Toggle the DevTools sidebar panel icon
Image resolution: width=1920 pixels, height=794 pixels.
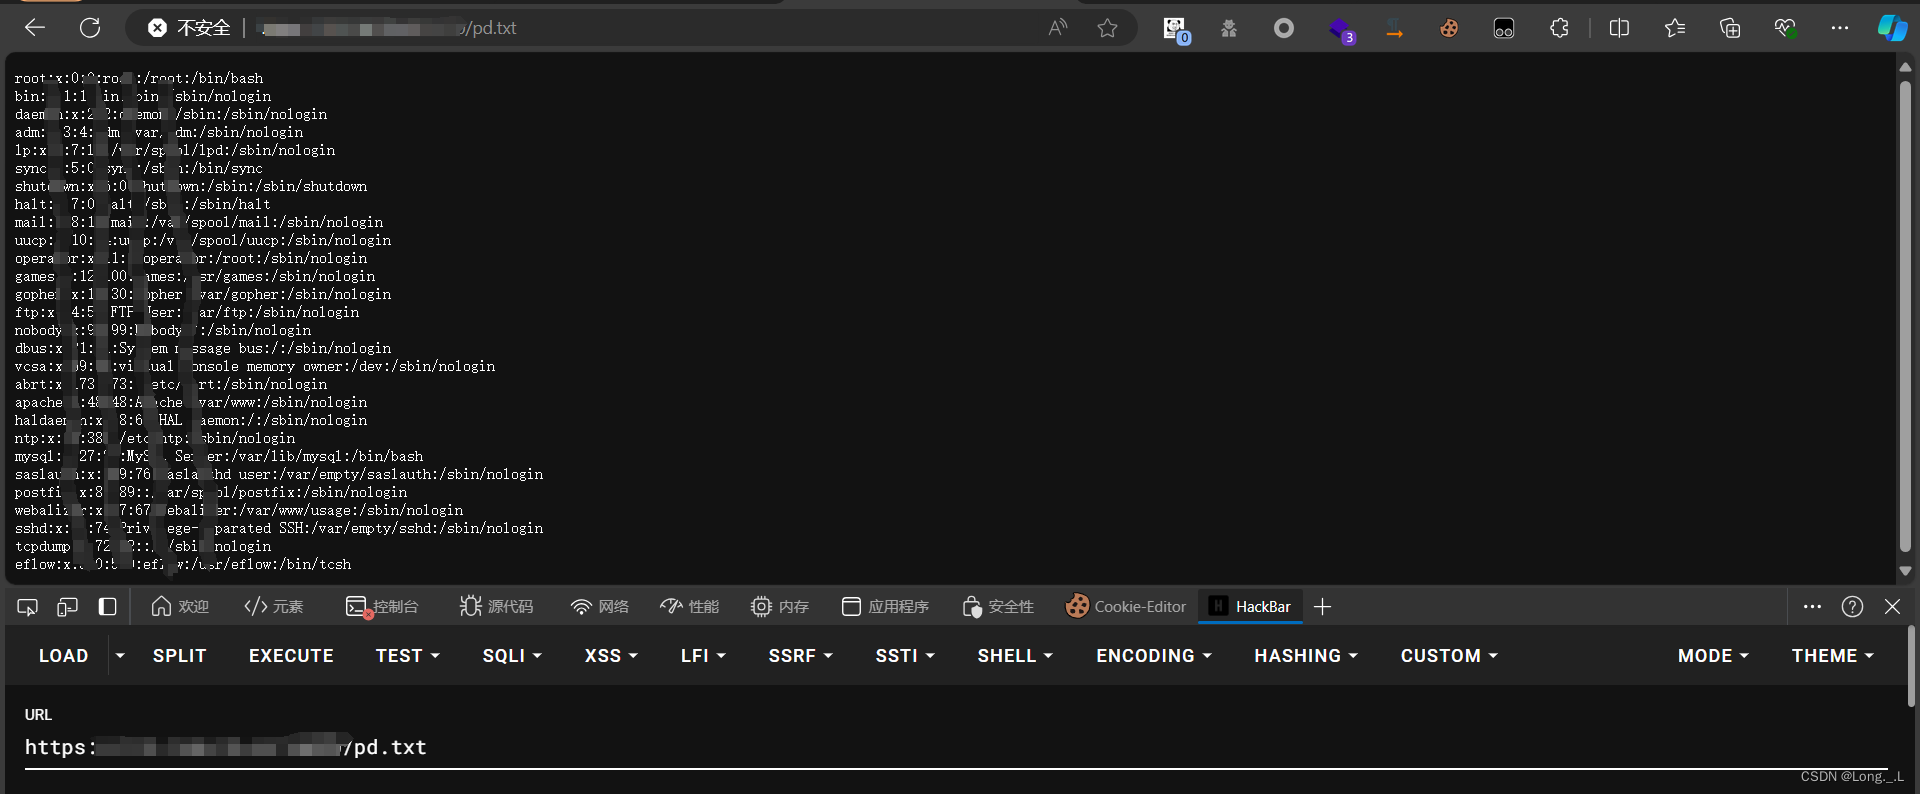coord(107,607)
